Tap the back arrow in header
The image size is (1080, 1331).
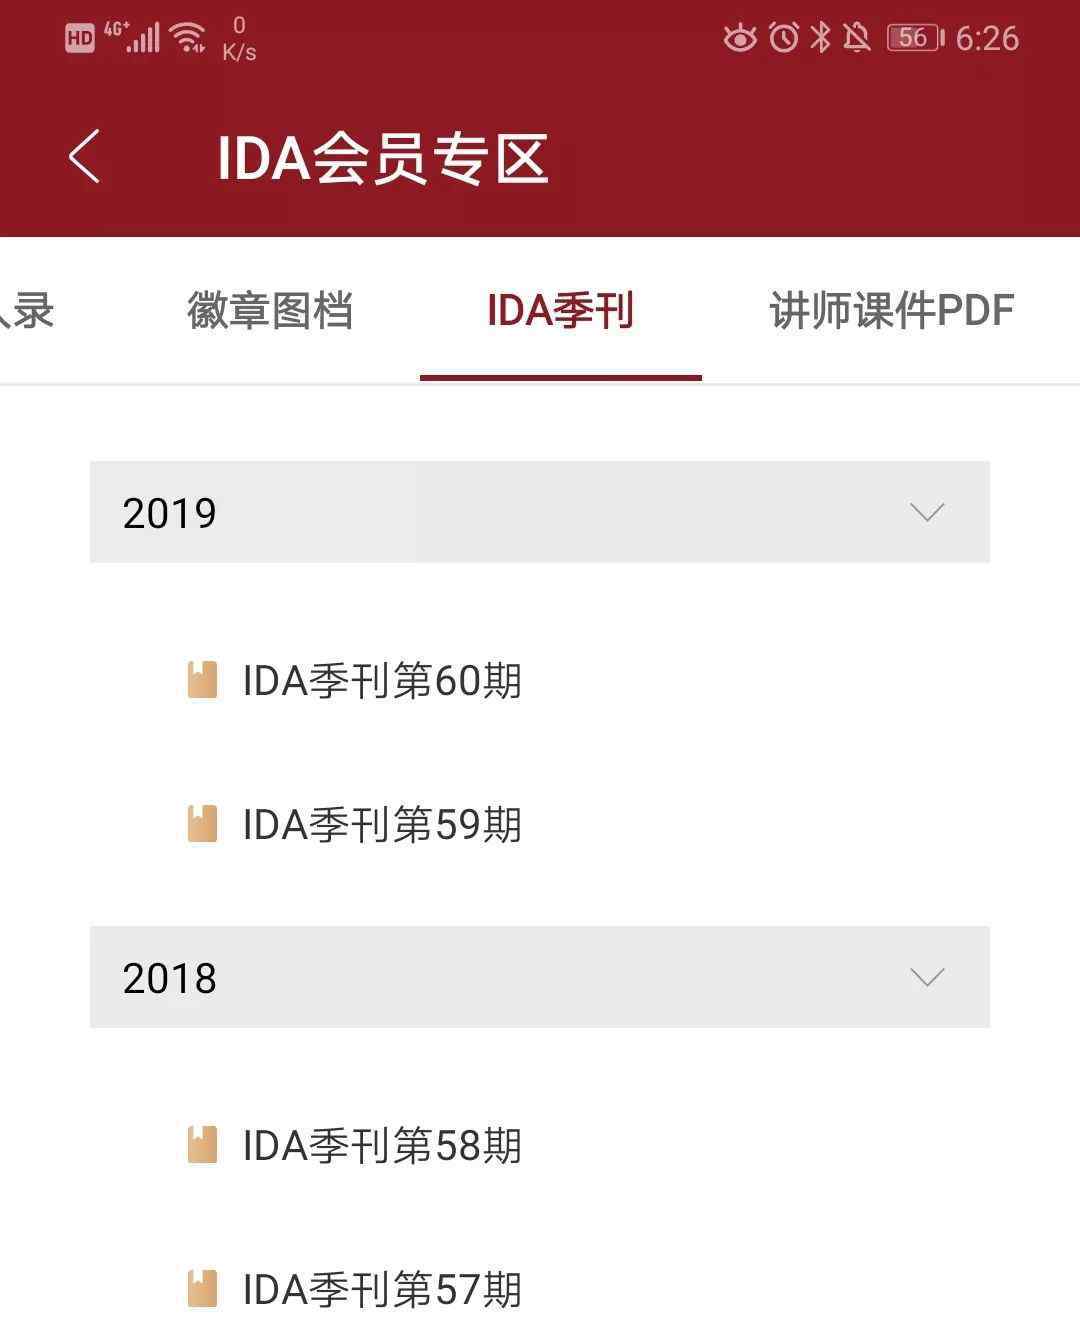pyautogui.click(x=85, y=157)
